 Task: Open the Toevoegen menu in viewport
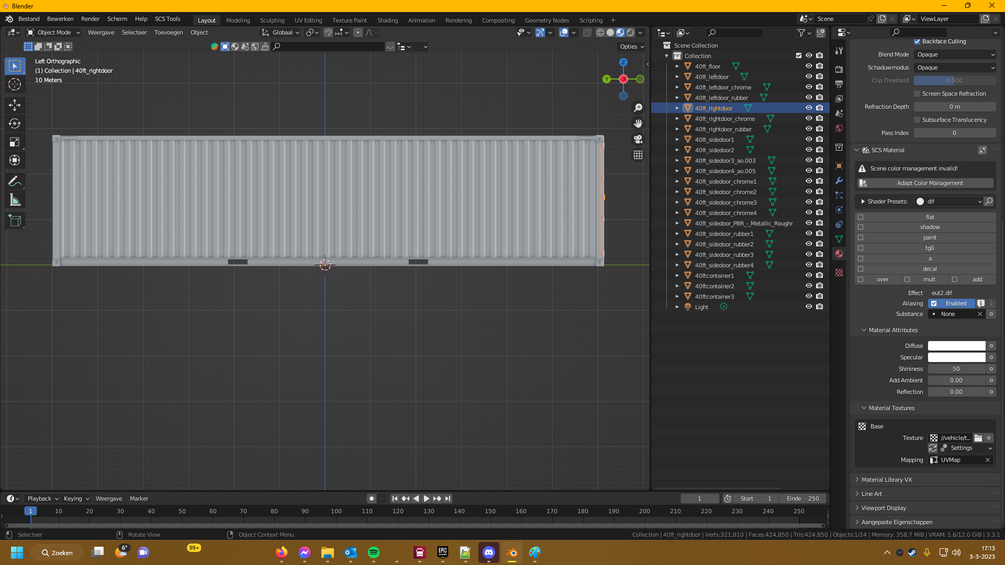pos(168,33)
